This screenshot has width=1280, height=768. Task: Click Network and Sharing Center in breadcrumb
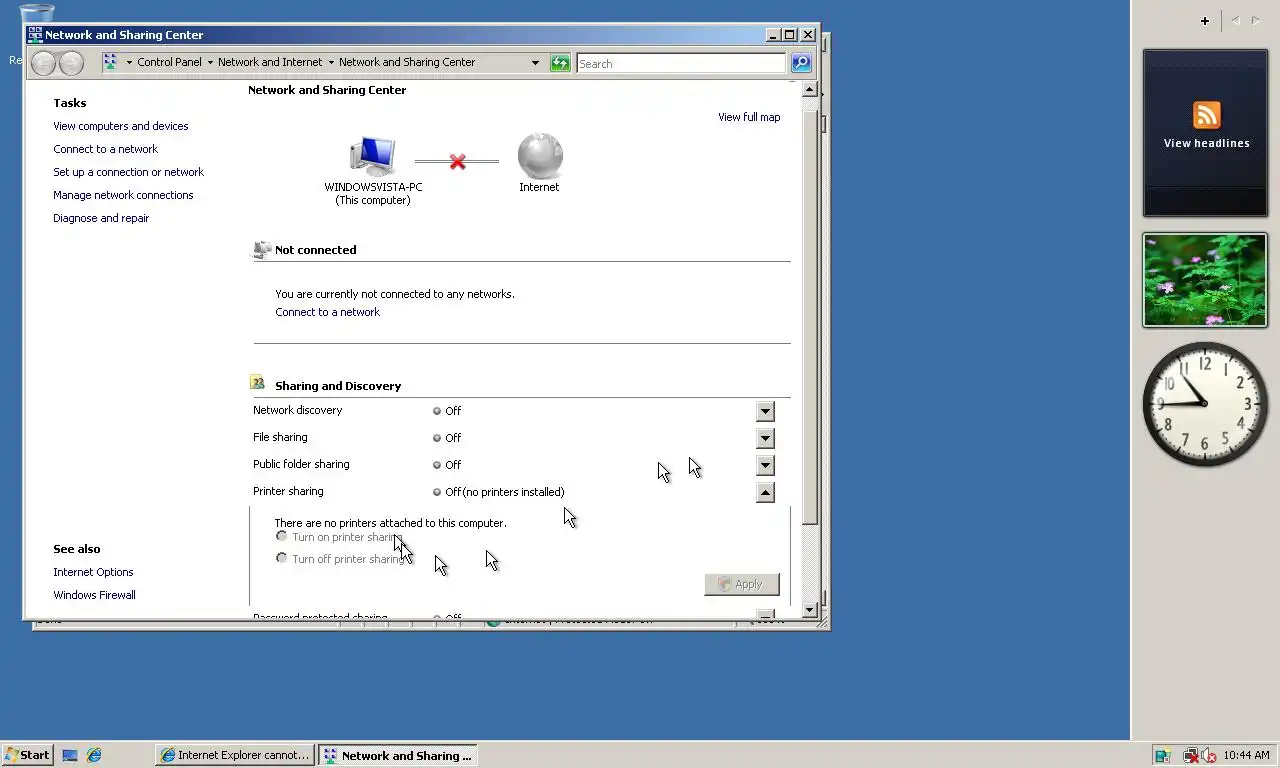click(407, 62)
